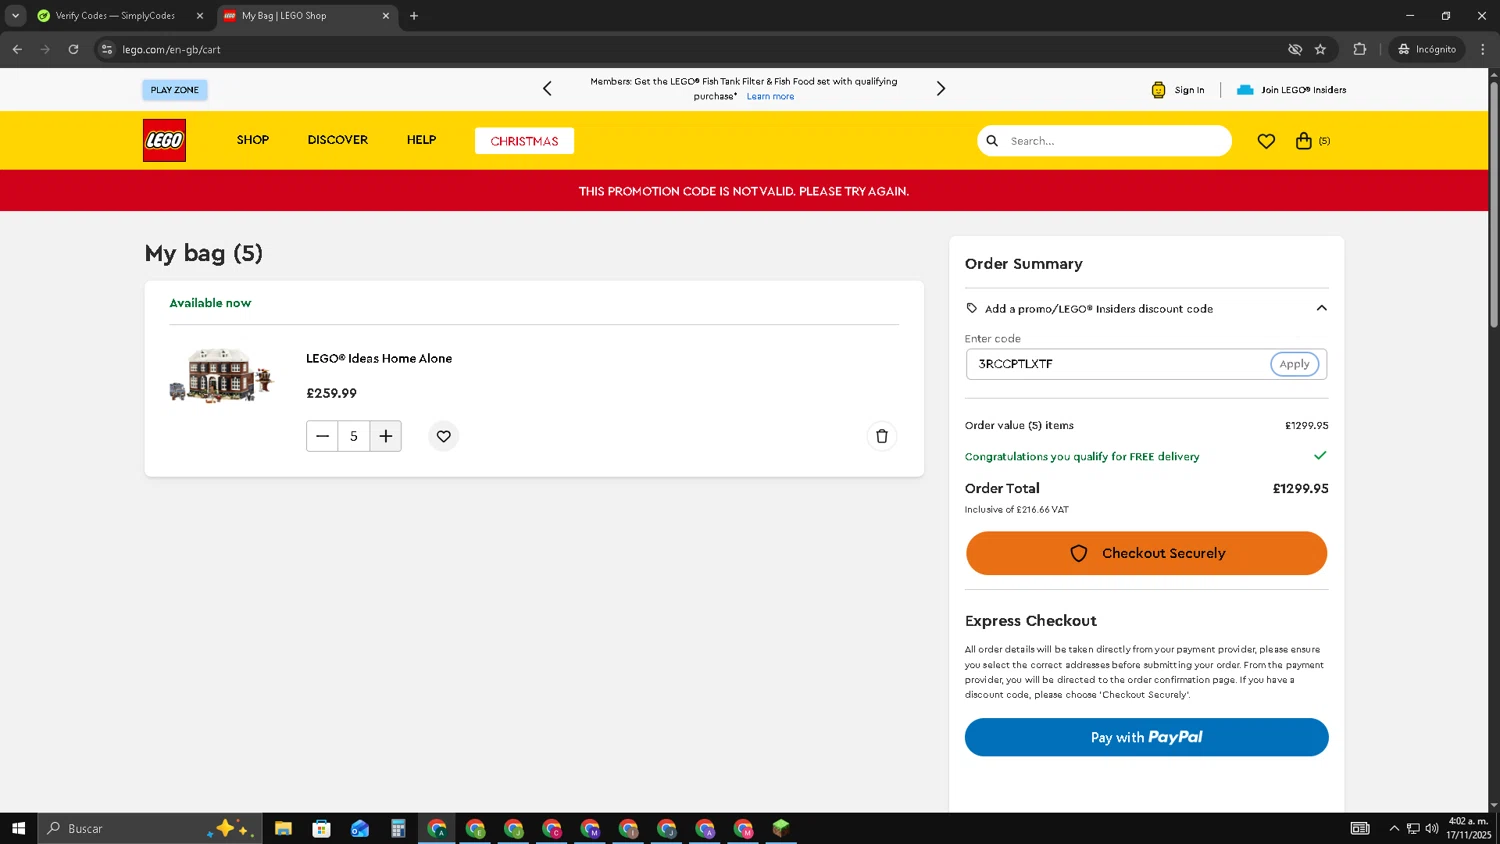Close the Verify Codes SimplyCodes tab
The image size is (1500, 844).
click(x=199, y=16)
